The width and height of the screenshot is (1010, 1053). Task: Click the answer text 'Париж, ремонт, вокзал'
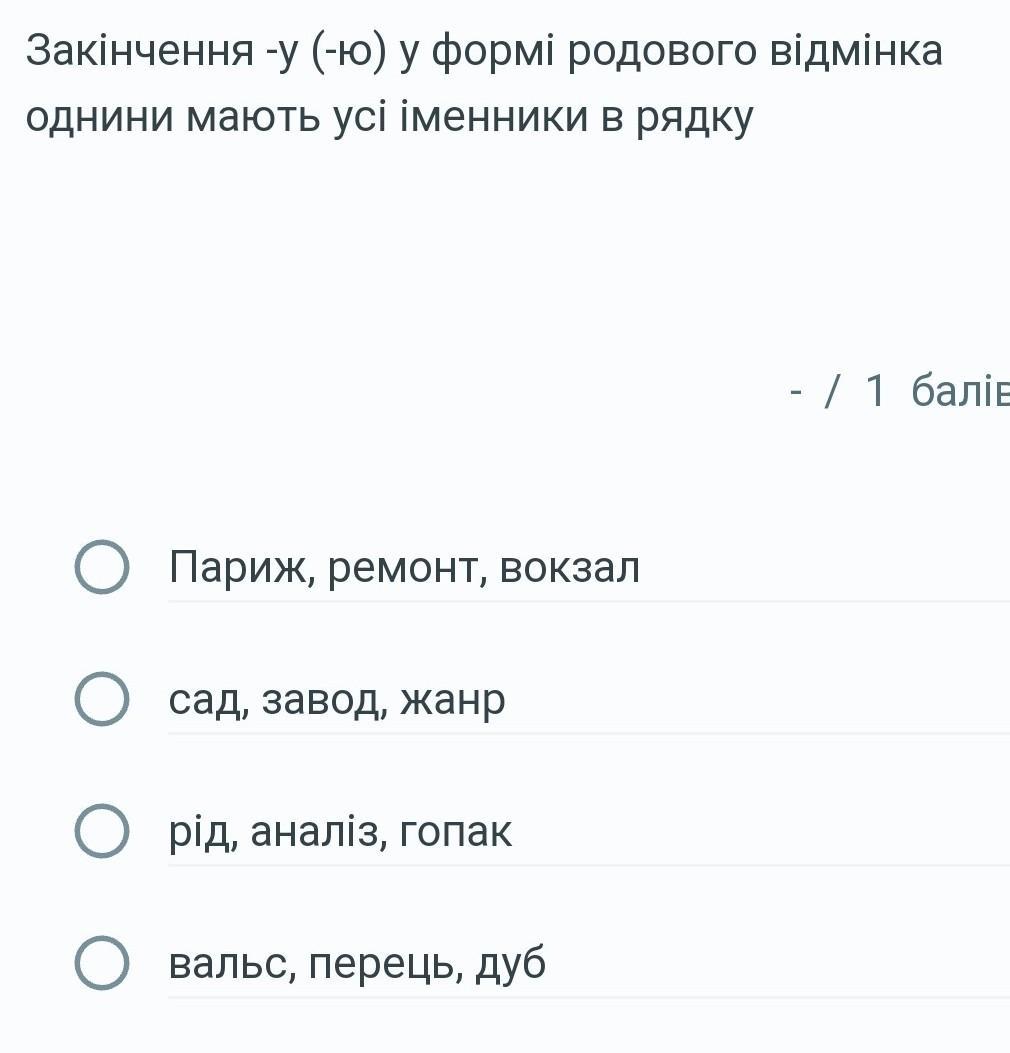pos(404,568)
